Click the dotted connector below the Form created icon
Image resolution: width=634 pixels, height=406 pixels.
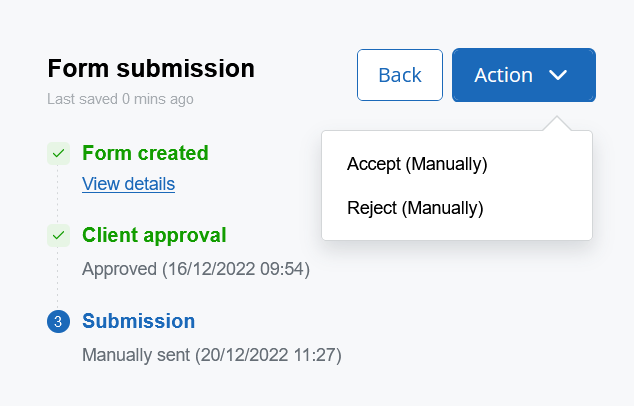58,195
